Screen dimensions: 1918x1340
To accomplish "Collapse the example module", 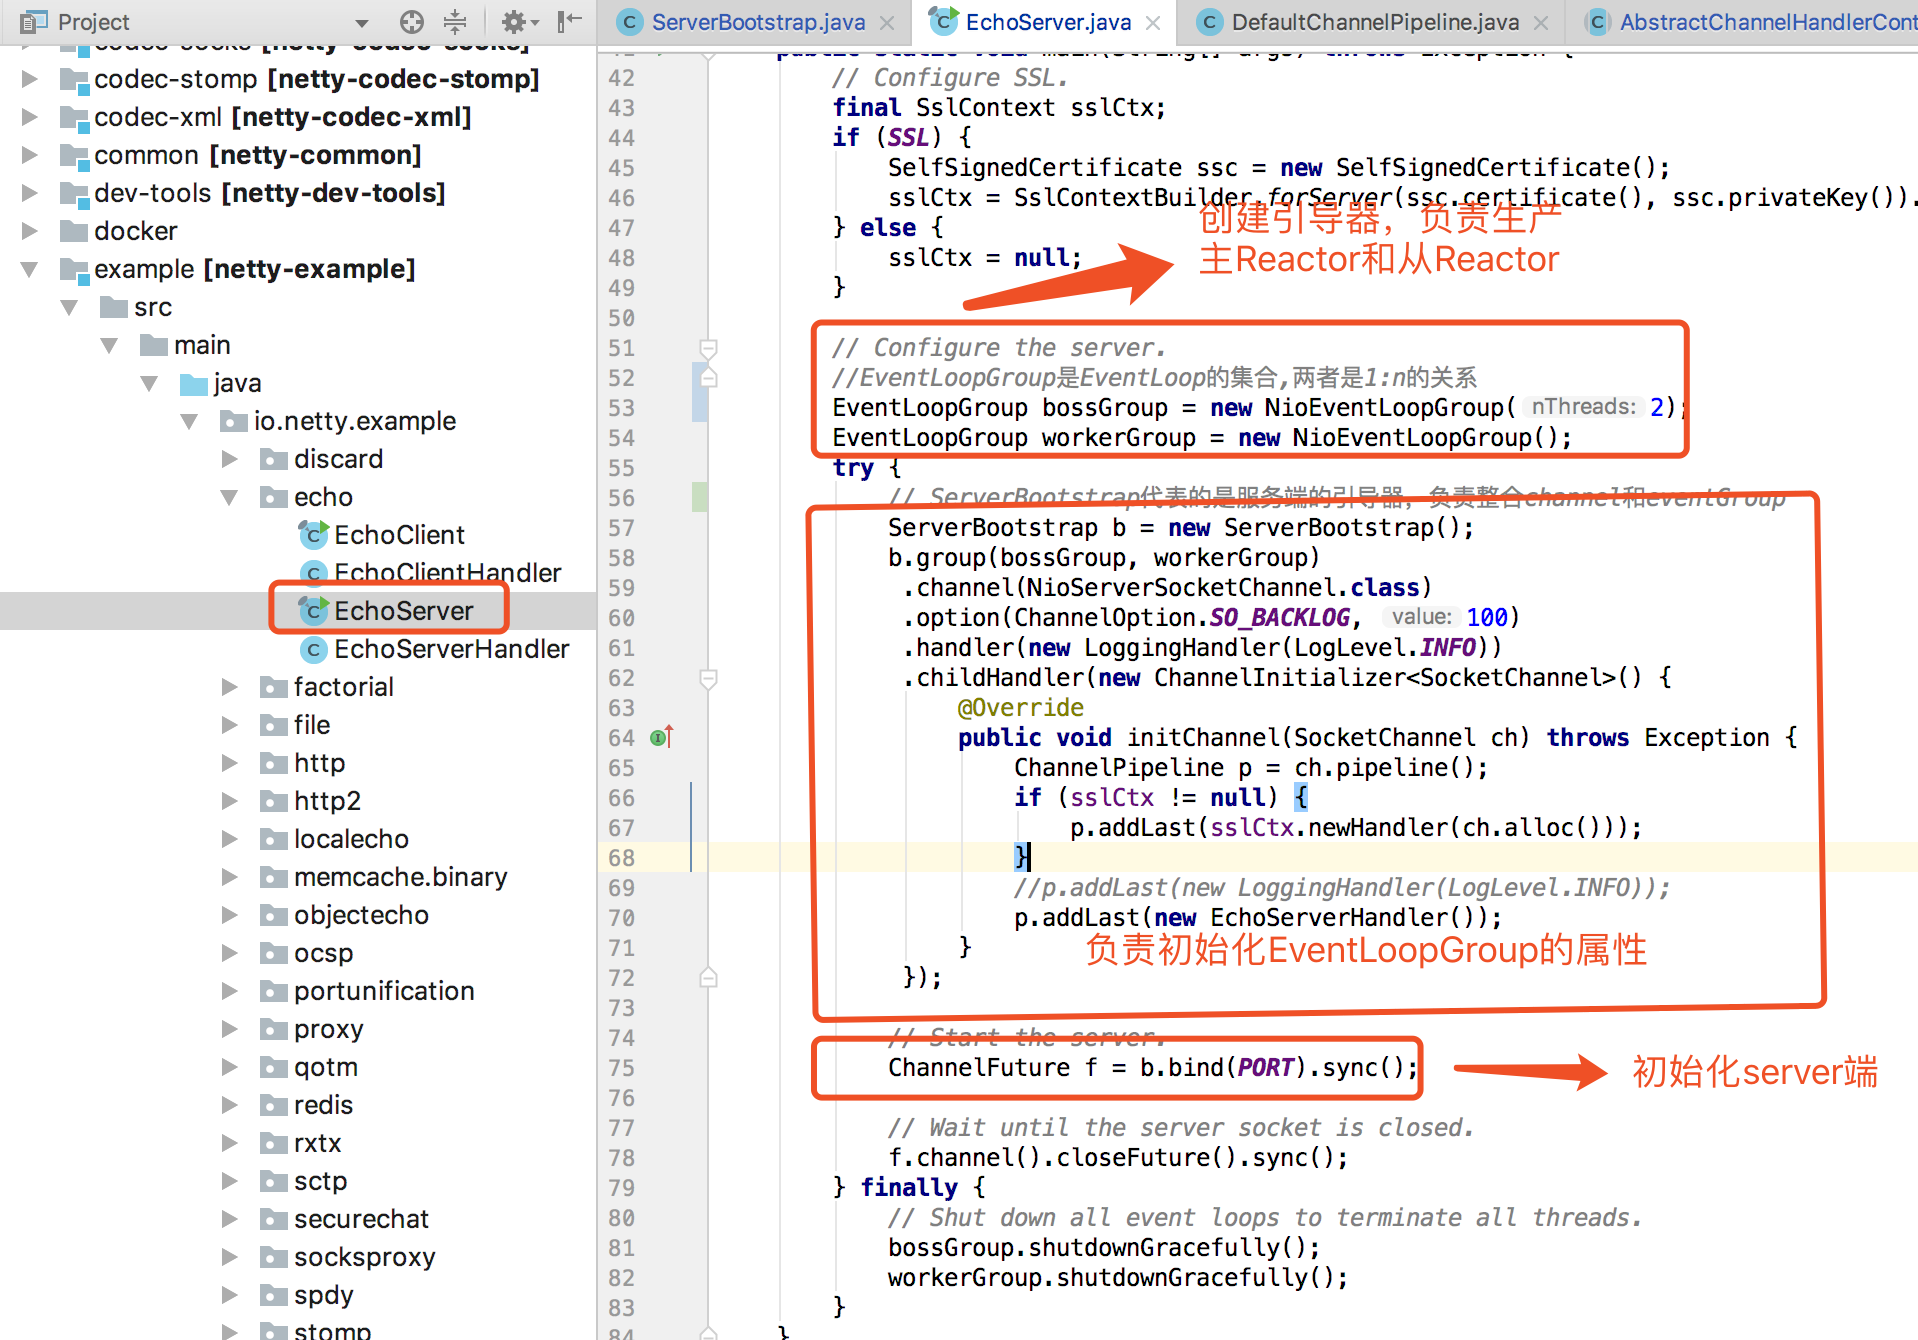I will (29, 269).
